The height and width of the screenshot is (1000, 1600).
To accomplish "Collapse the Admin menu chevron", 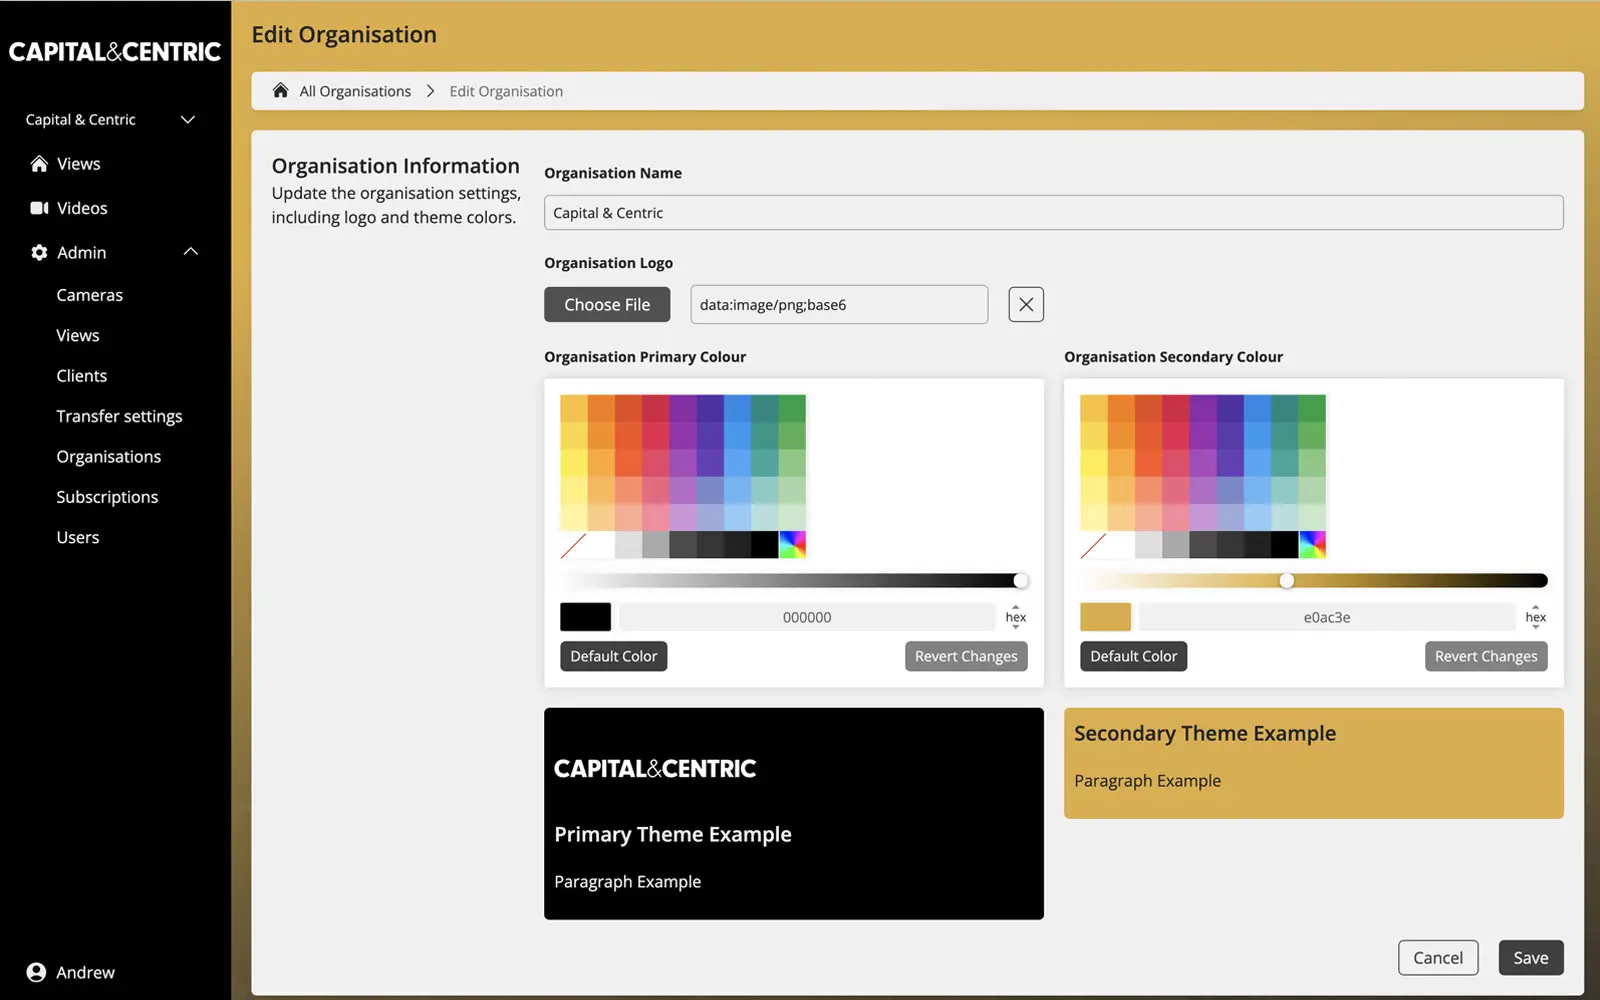I will point(190,252).
